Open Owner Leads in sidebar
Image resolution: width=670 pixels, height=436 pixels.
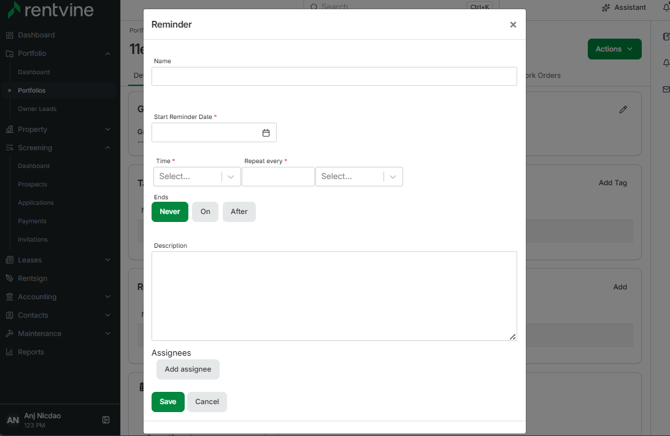pyautogui.click(x=37, y=109)
